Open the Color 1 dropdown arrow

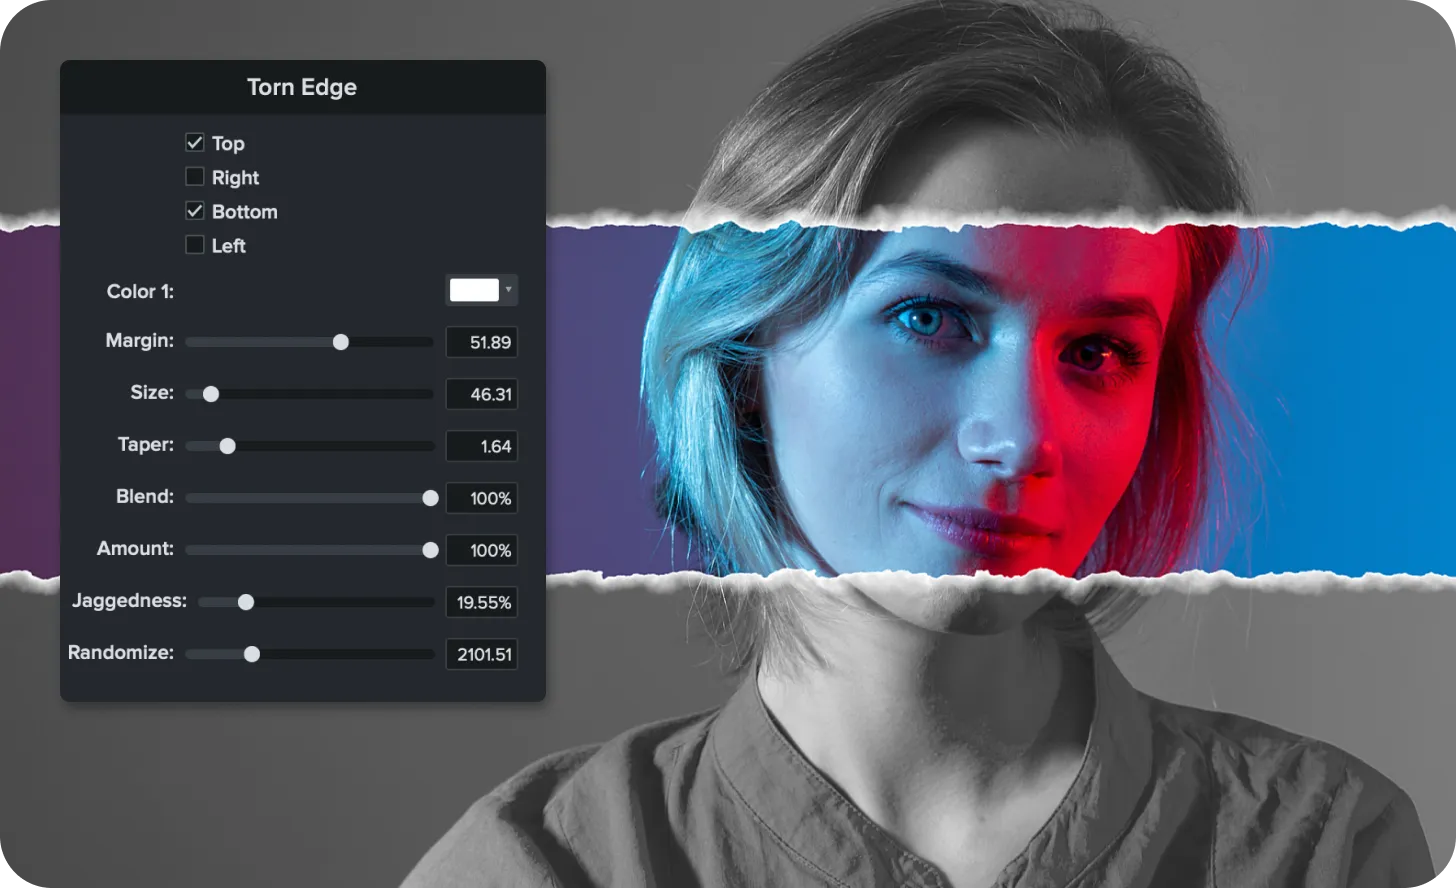509,290
